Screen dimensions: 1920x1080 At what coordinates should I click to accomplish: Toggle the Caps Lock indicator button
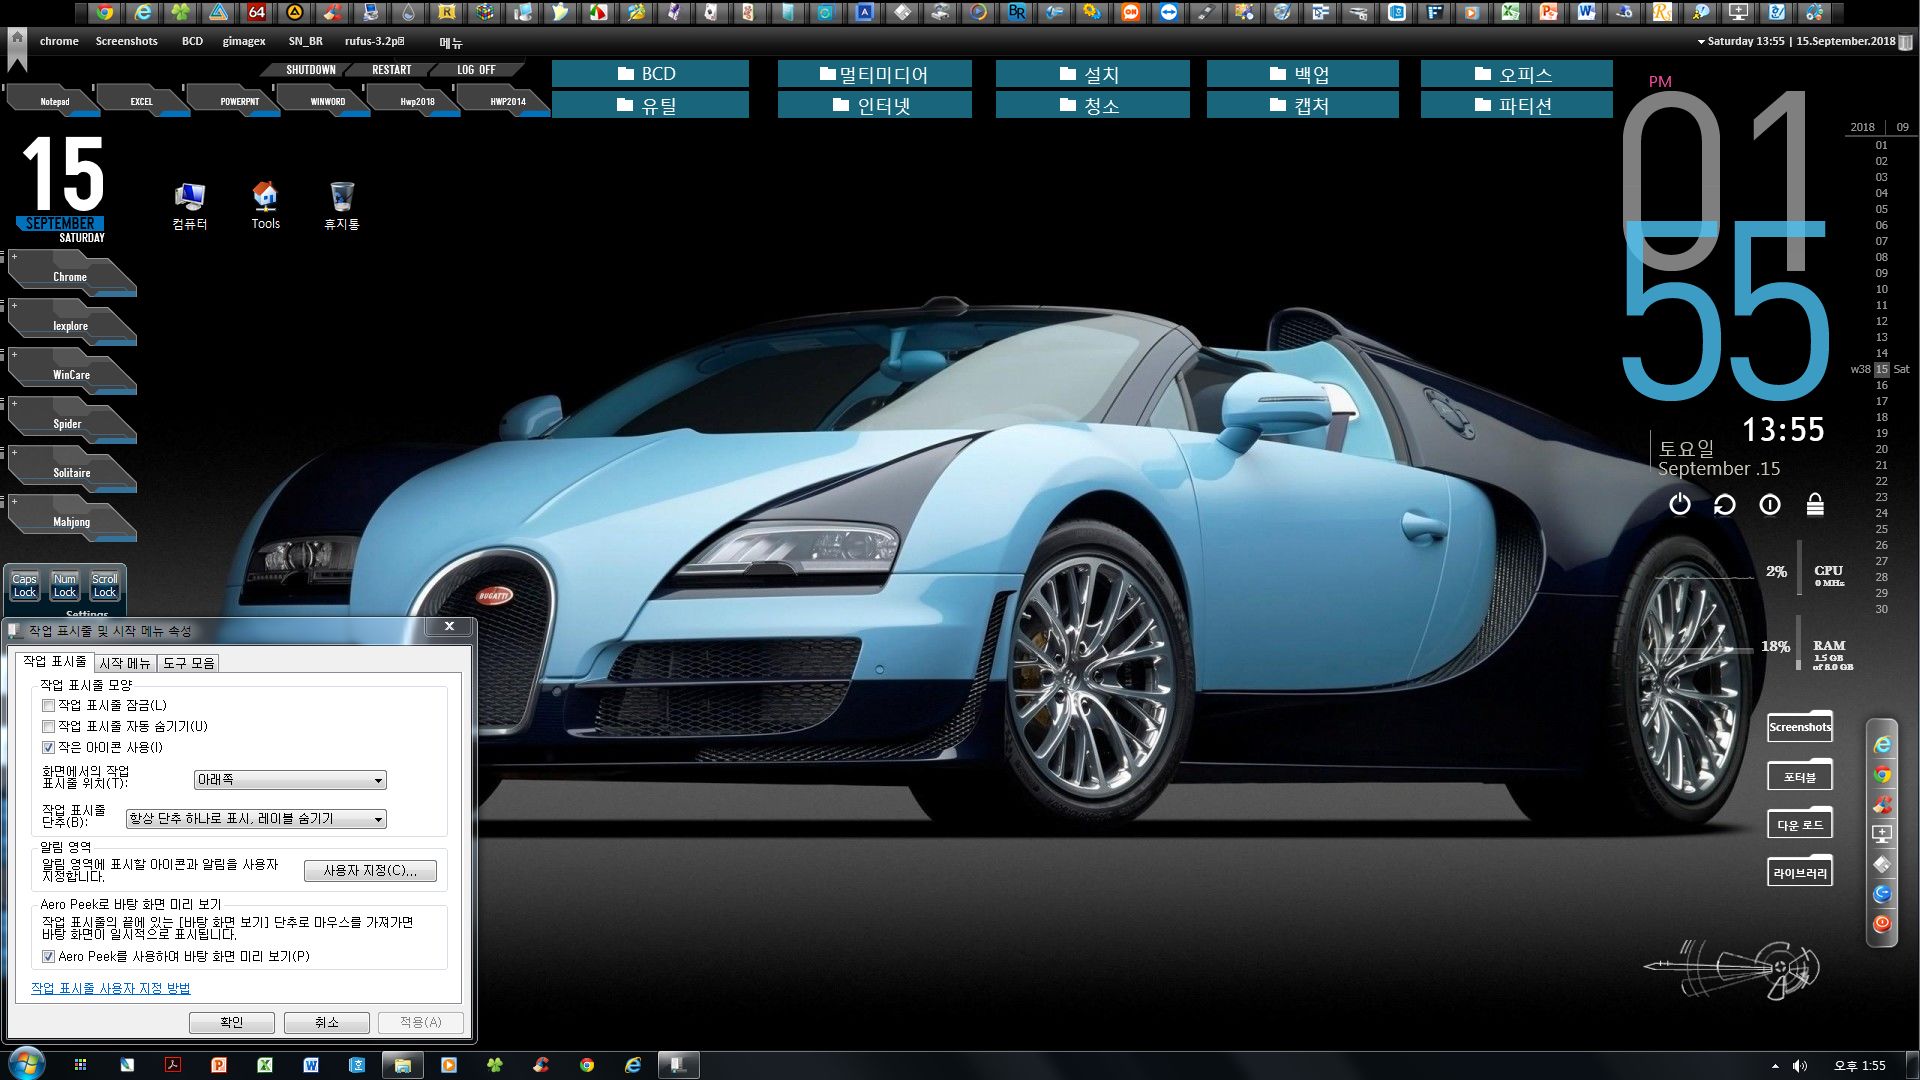(x=24, y=586)
